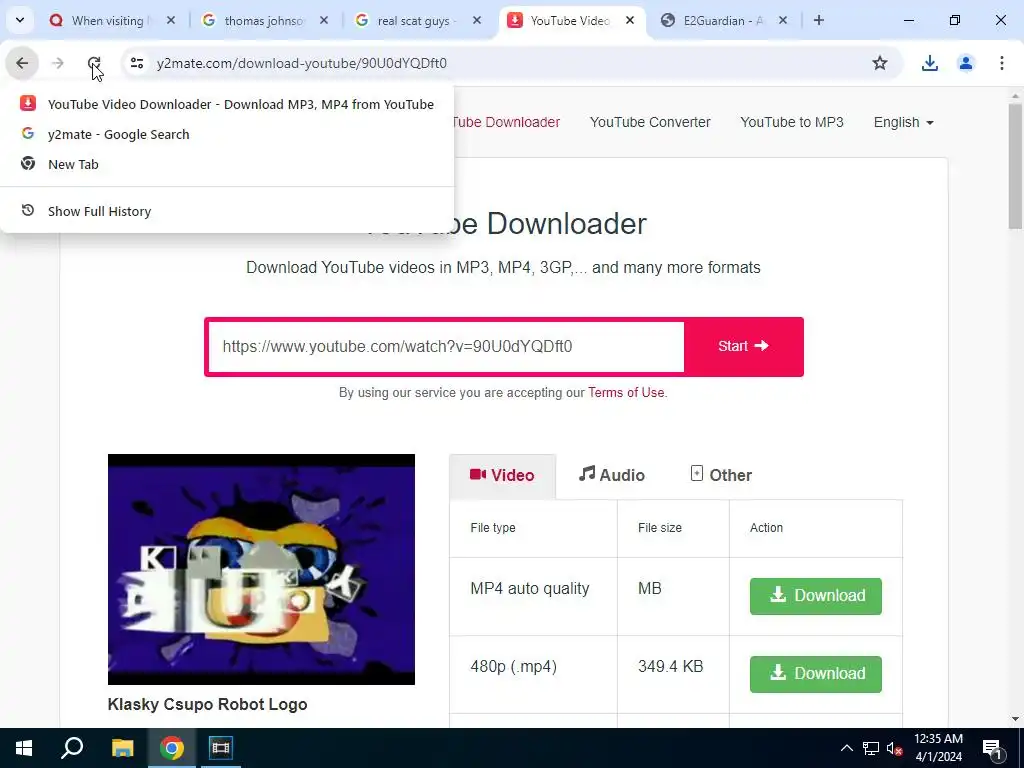
Task: Click the address bar URL
Action: tap(302, 63)
